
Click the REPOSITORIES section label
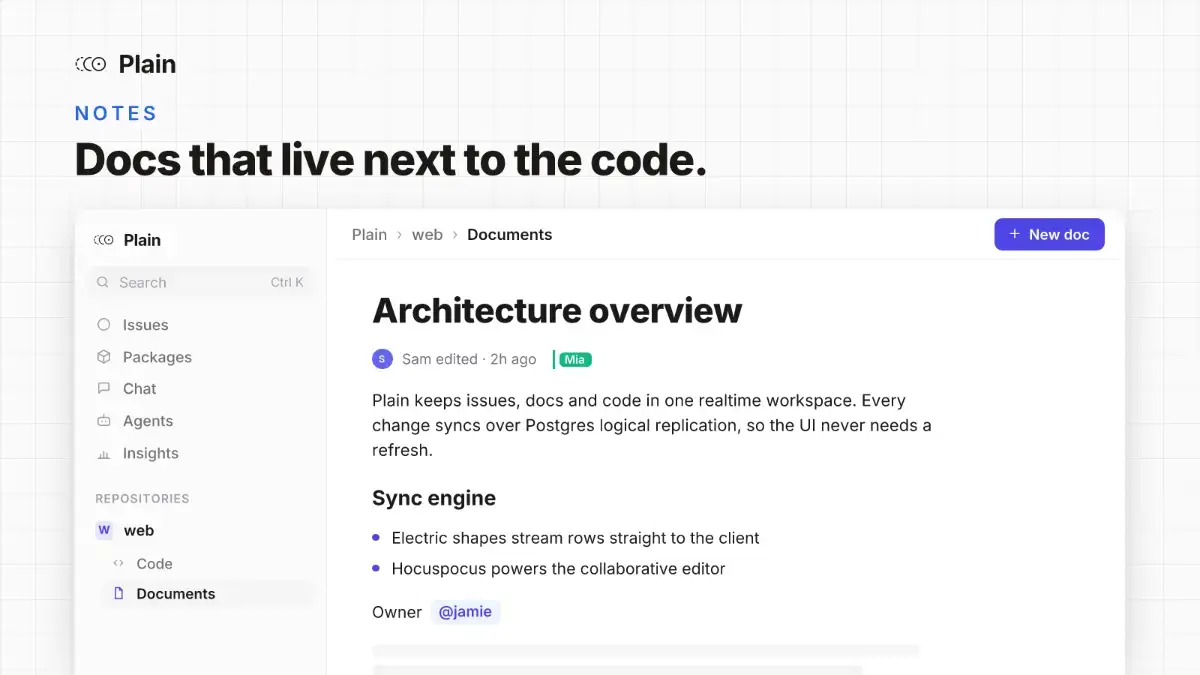click(x=142, y=498)
